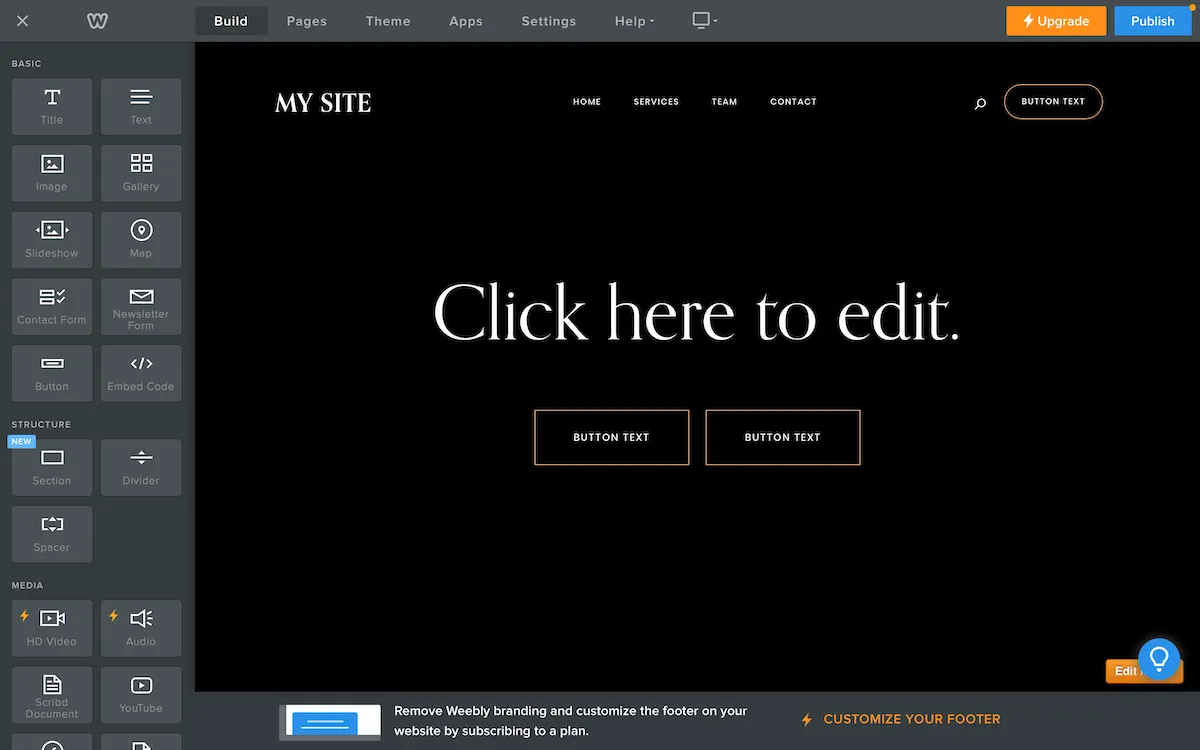This screenshot has height=750, width=1200.
Task: Edit the 'Click here to edit.' headline
Action: [696, 313]
